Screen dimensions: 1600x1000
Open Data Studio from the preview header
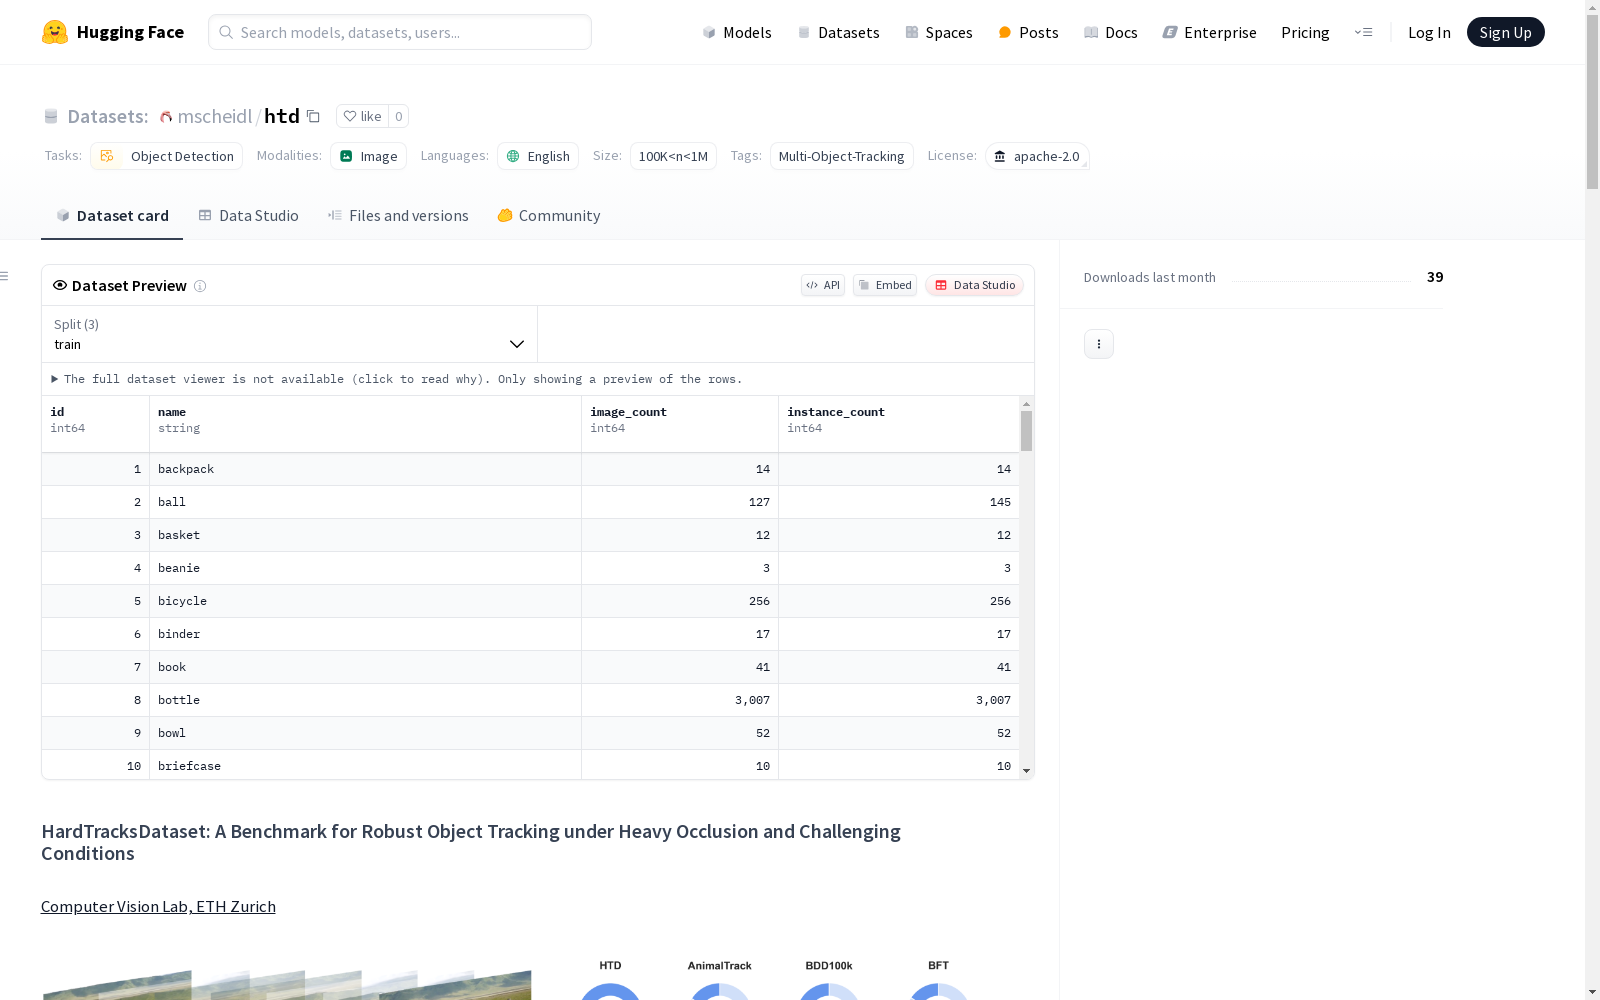[974, 285]
